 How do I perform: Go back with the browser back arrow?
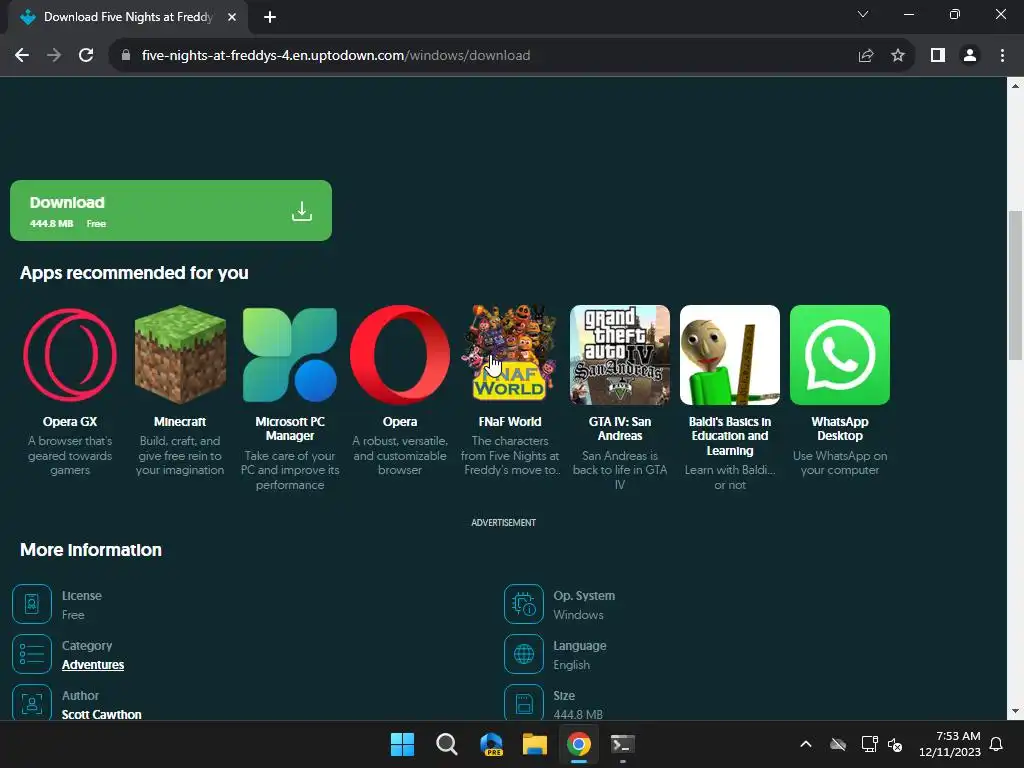(x=22, y=56)
